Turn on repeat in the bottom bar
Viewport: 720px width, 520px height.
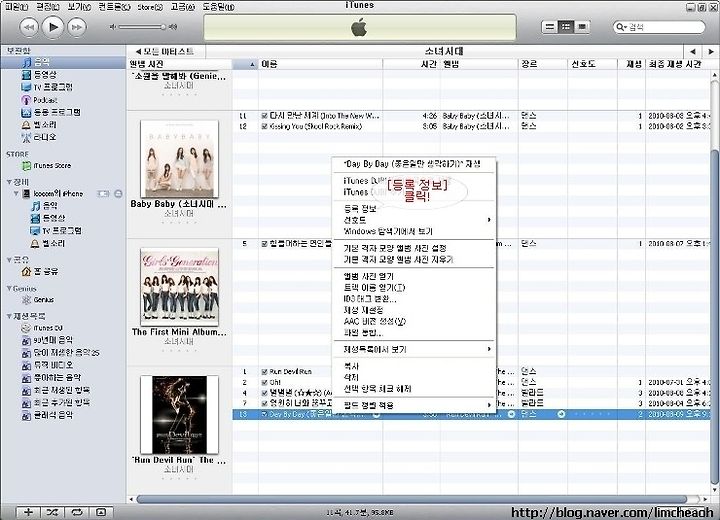coord(77,512)
